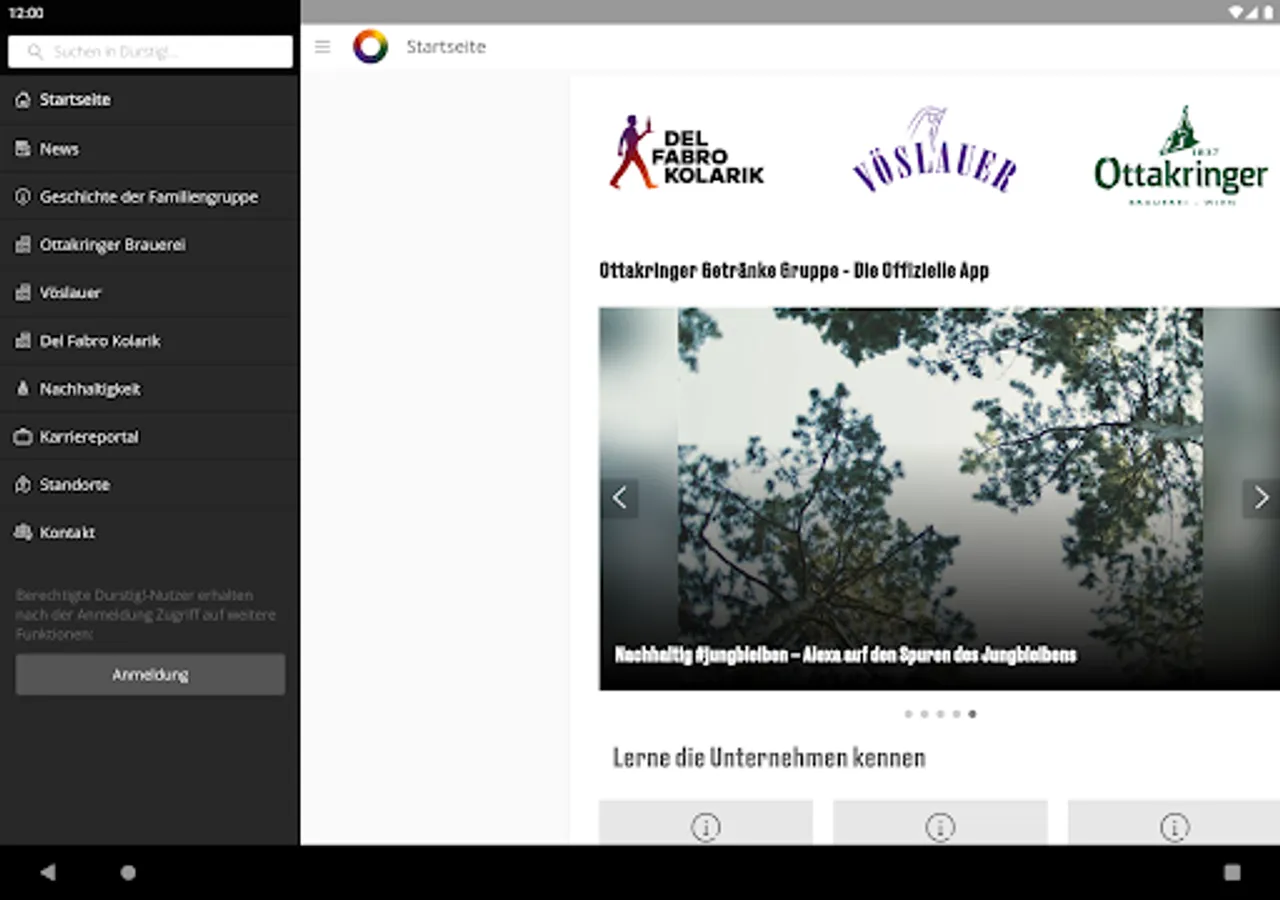Click the search magnifier icon

point(36,52)
